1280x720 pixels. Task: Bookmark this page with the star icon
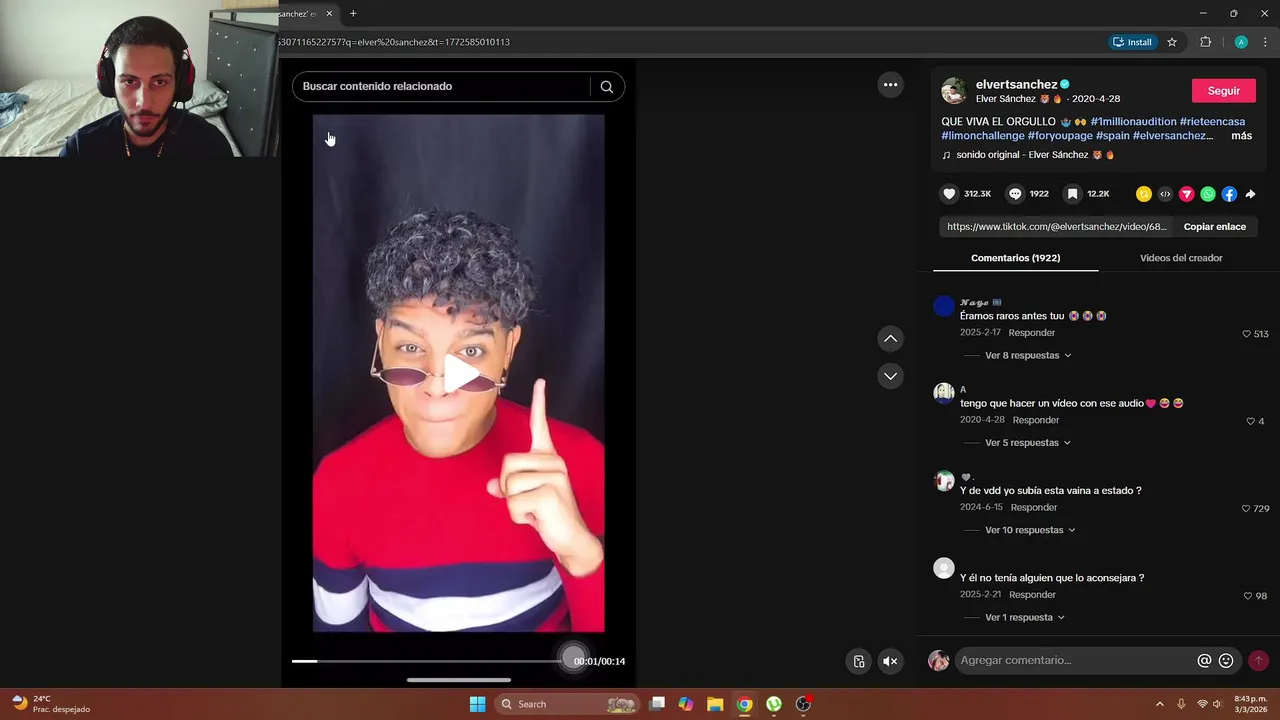[x=1172, y=42]
